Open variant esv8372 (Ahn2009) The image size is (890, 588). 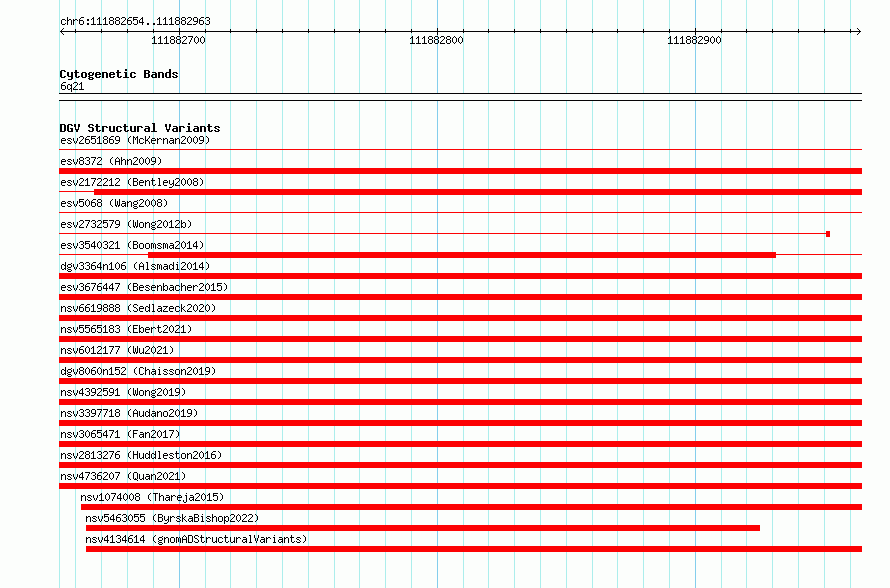(111, 161)
